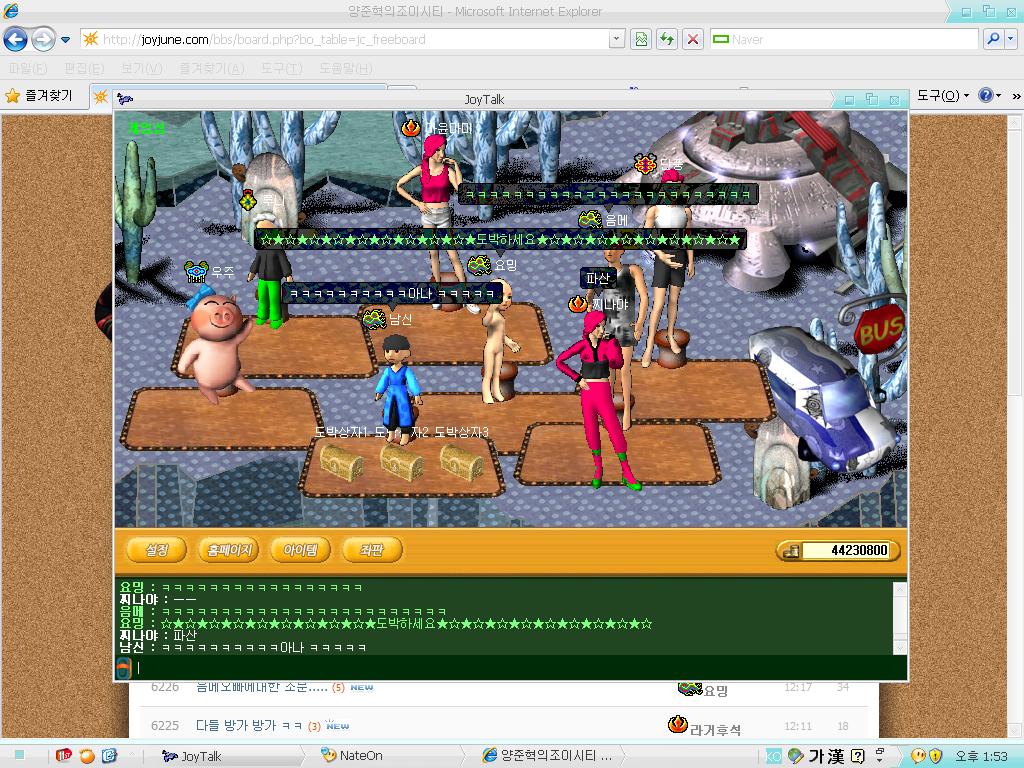This screenshot has height=768, width=1024.
Task: Click the compatibility view page icon
Action: pyautogui.click(x=641, y=39)
